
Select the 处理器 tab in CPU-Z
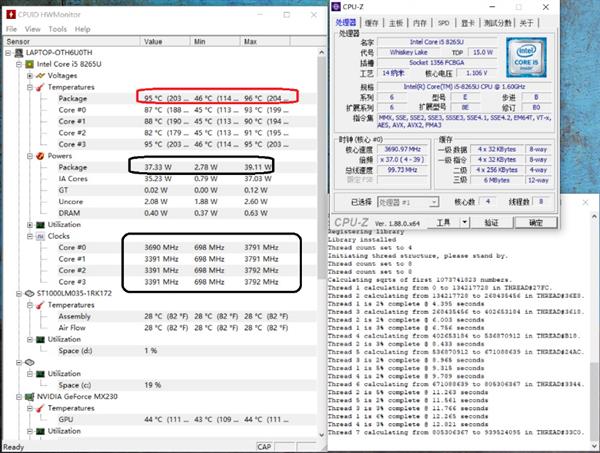(346, 23)
